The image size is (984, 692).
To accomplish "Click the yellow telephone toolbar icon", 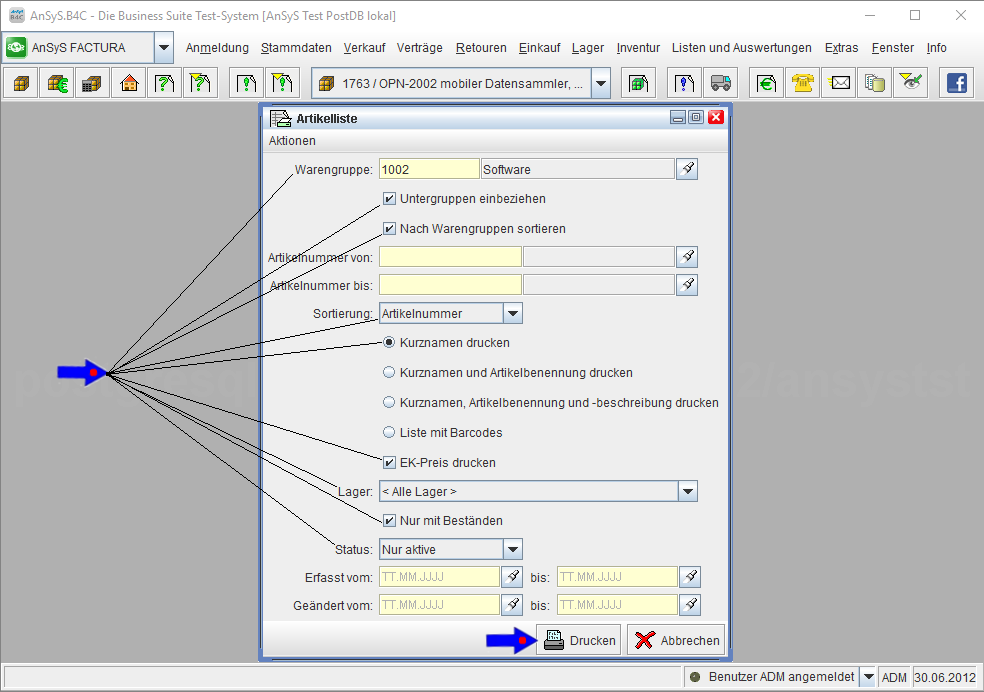I will click(x=803, y=84).
